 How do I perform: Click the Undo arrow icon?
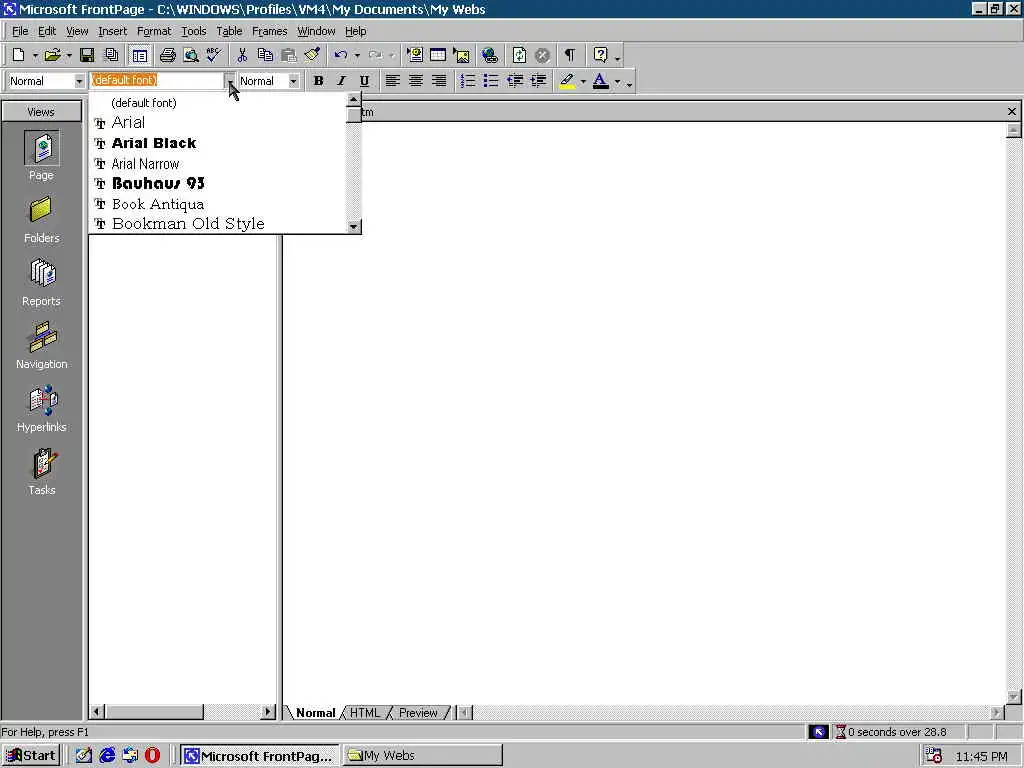tap(340, 56)
